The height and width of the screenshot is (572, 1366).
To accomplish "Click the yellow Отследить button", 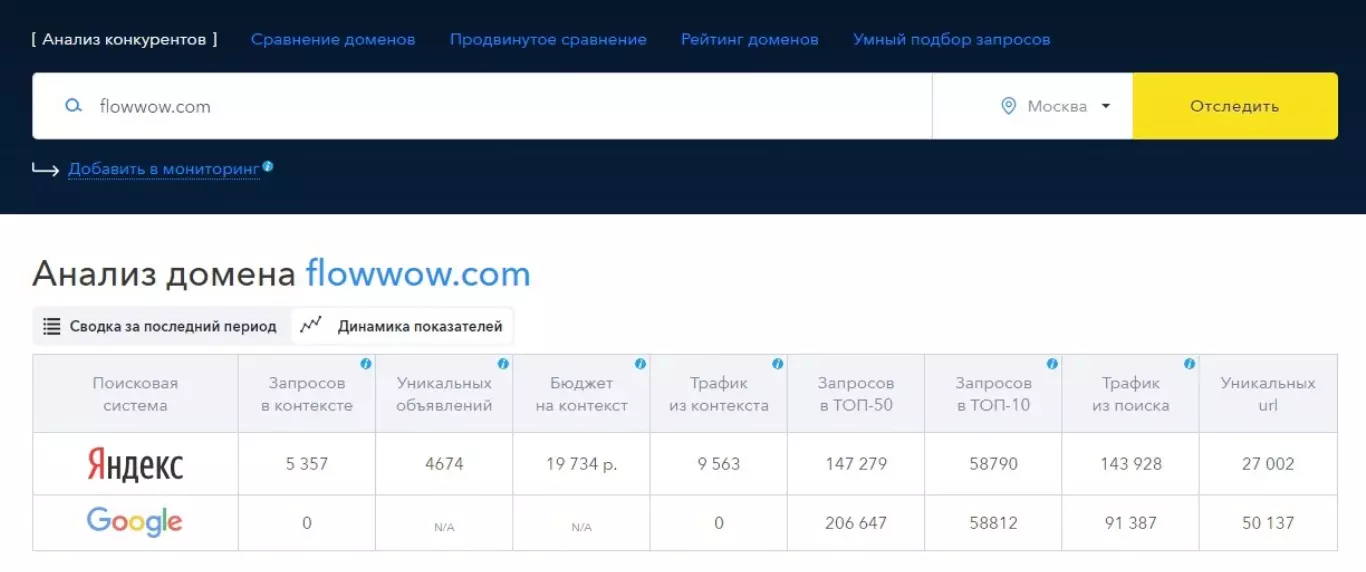I will coord(1235,106).
